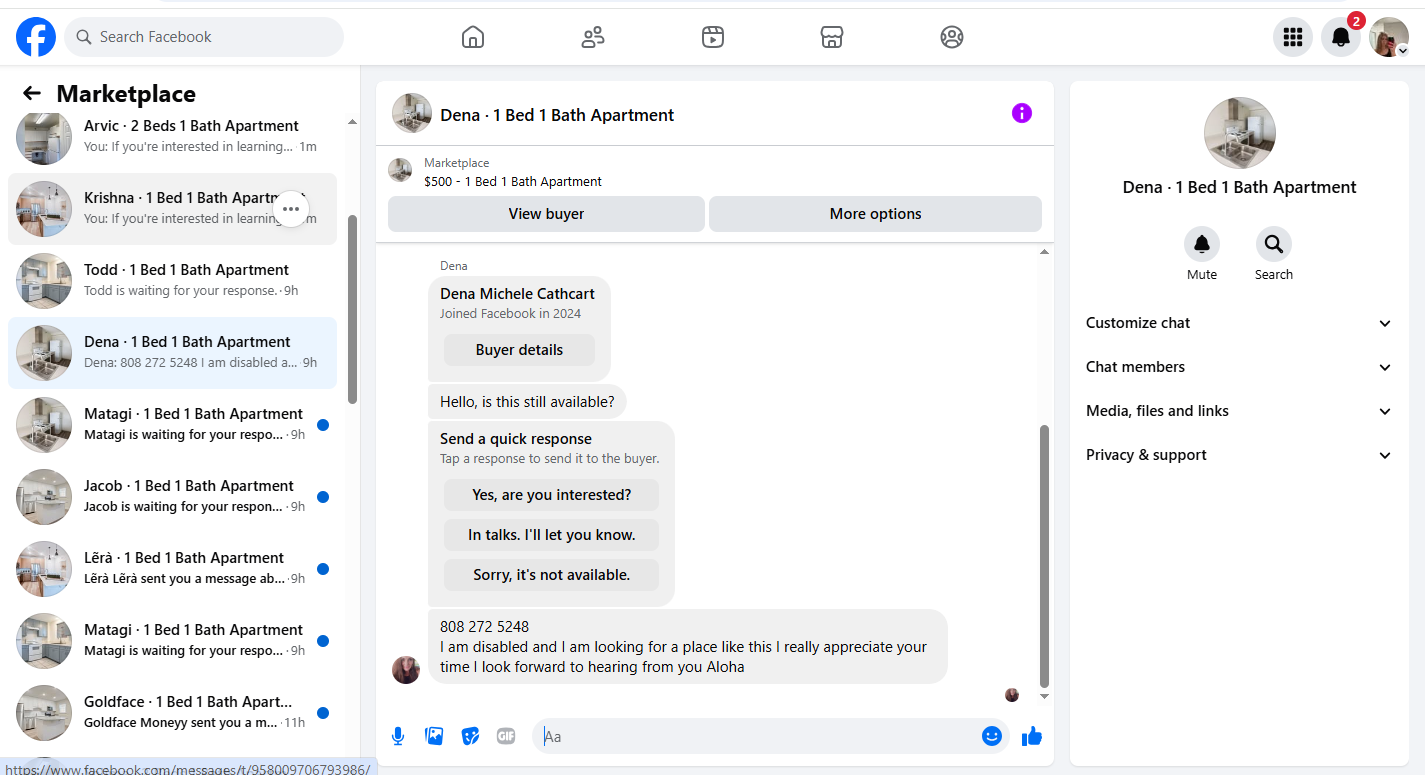Click the View buyer button

point(546,214)
